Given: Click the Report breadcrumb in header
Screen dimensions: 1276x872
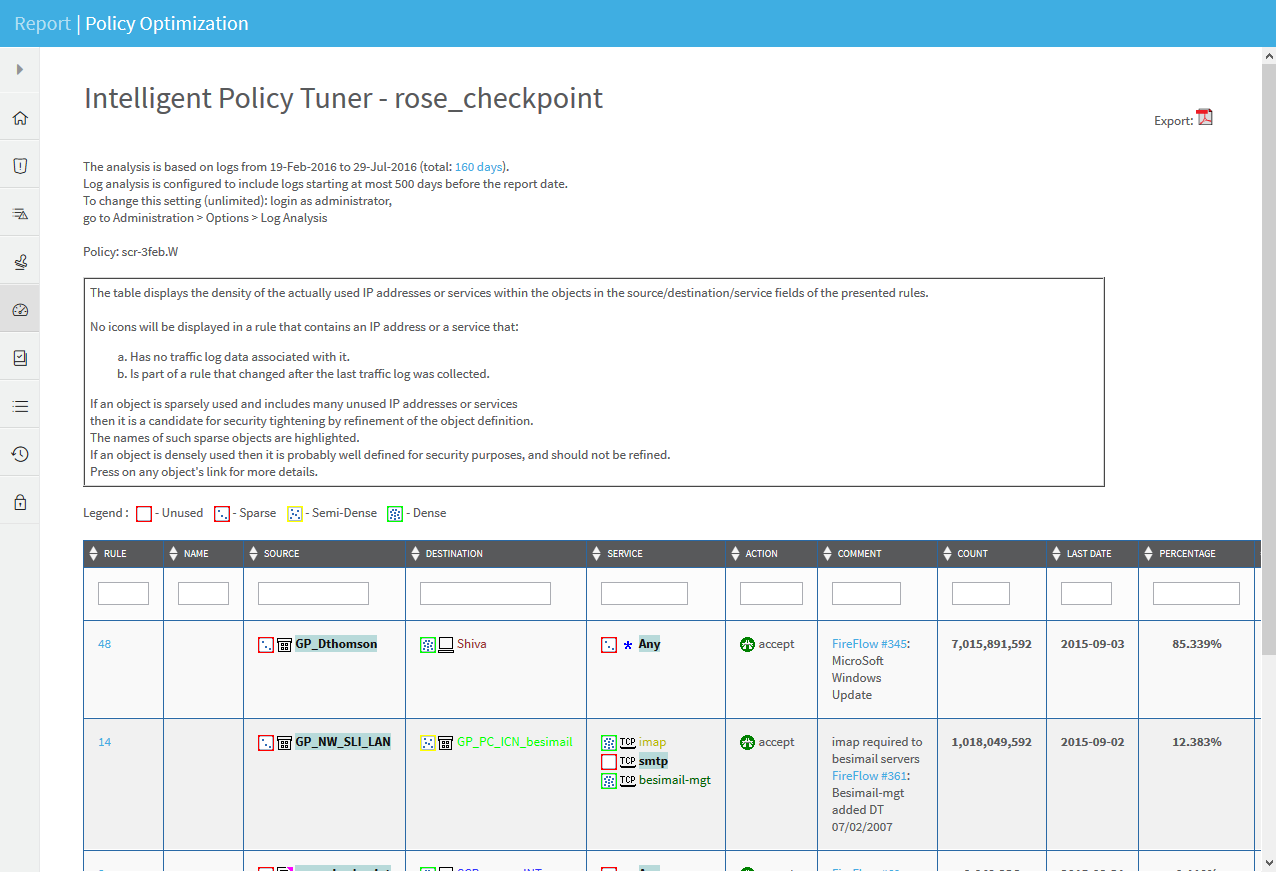Looking at the screenshot, I should coord(42,24).
